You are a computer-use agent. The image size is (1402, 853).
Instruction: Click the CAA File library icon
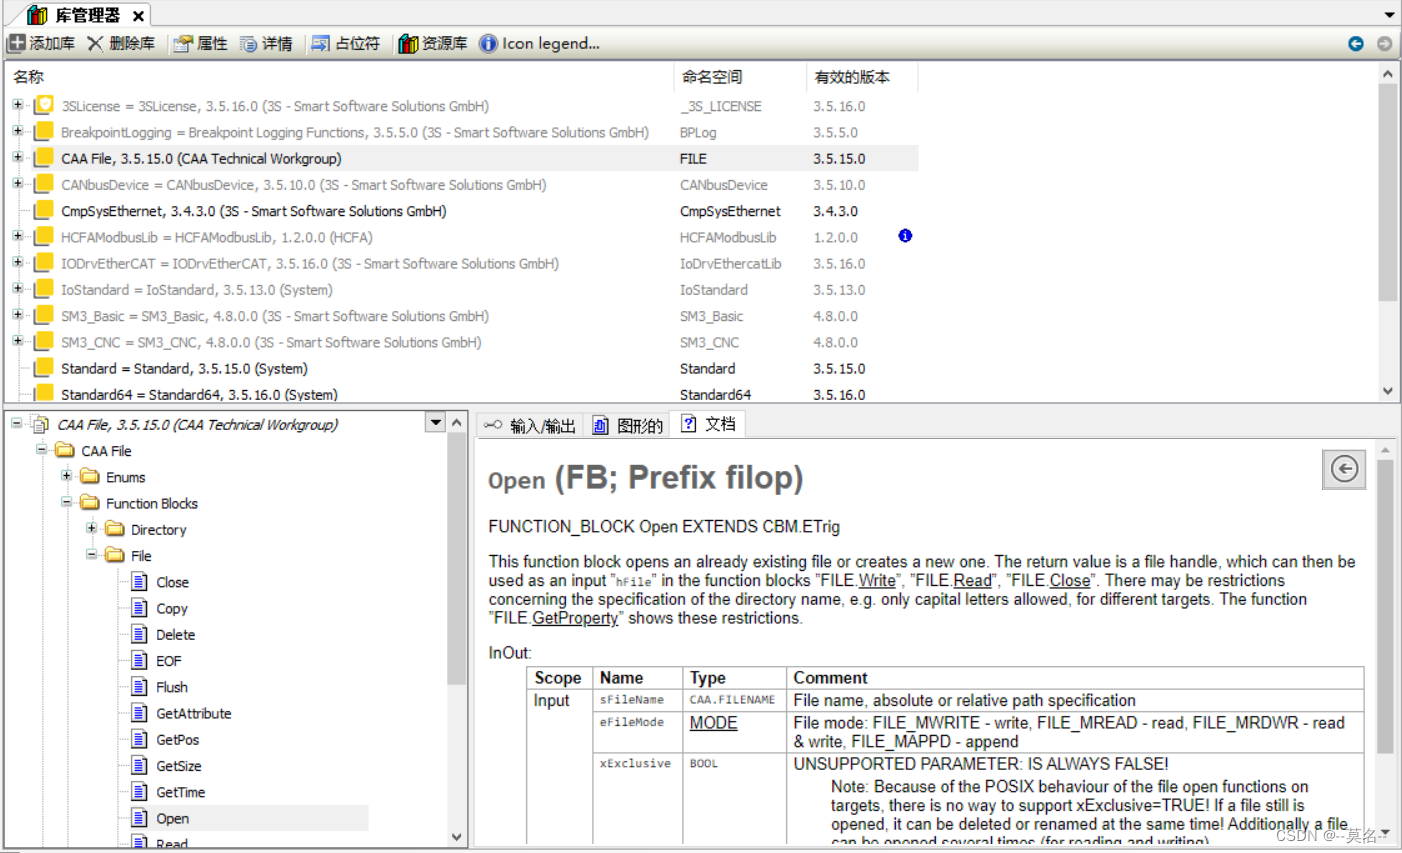tap(44, 158)
